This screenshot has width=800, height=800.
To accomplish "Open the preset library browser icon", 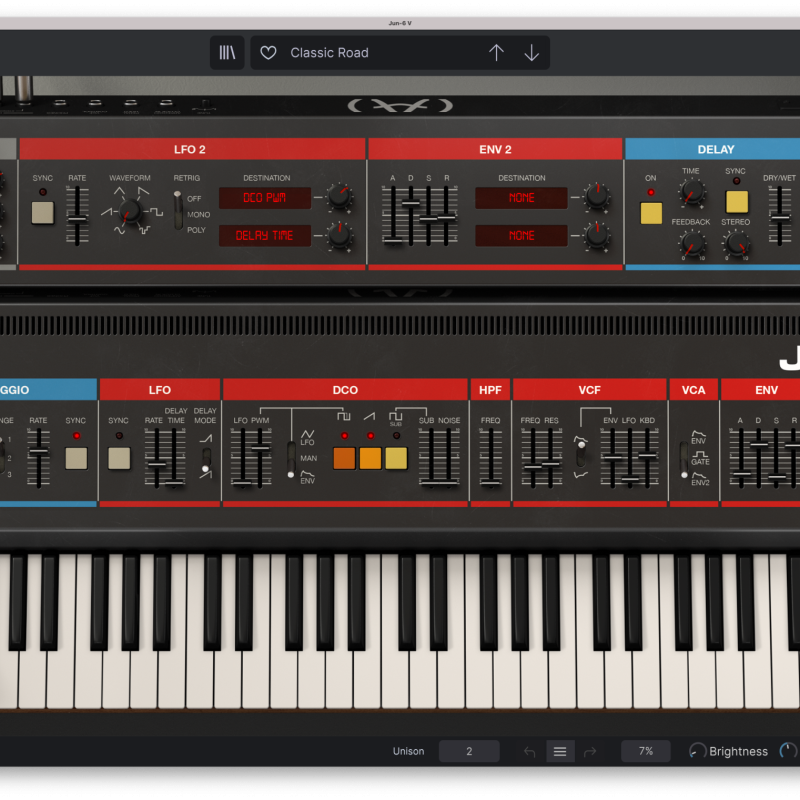I will coord(227,53).
